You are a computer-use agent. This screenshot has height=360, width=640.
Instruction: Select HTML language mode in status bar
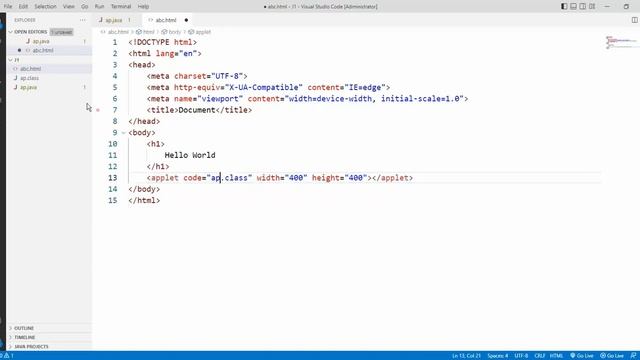[556, 356]
